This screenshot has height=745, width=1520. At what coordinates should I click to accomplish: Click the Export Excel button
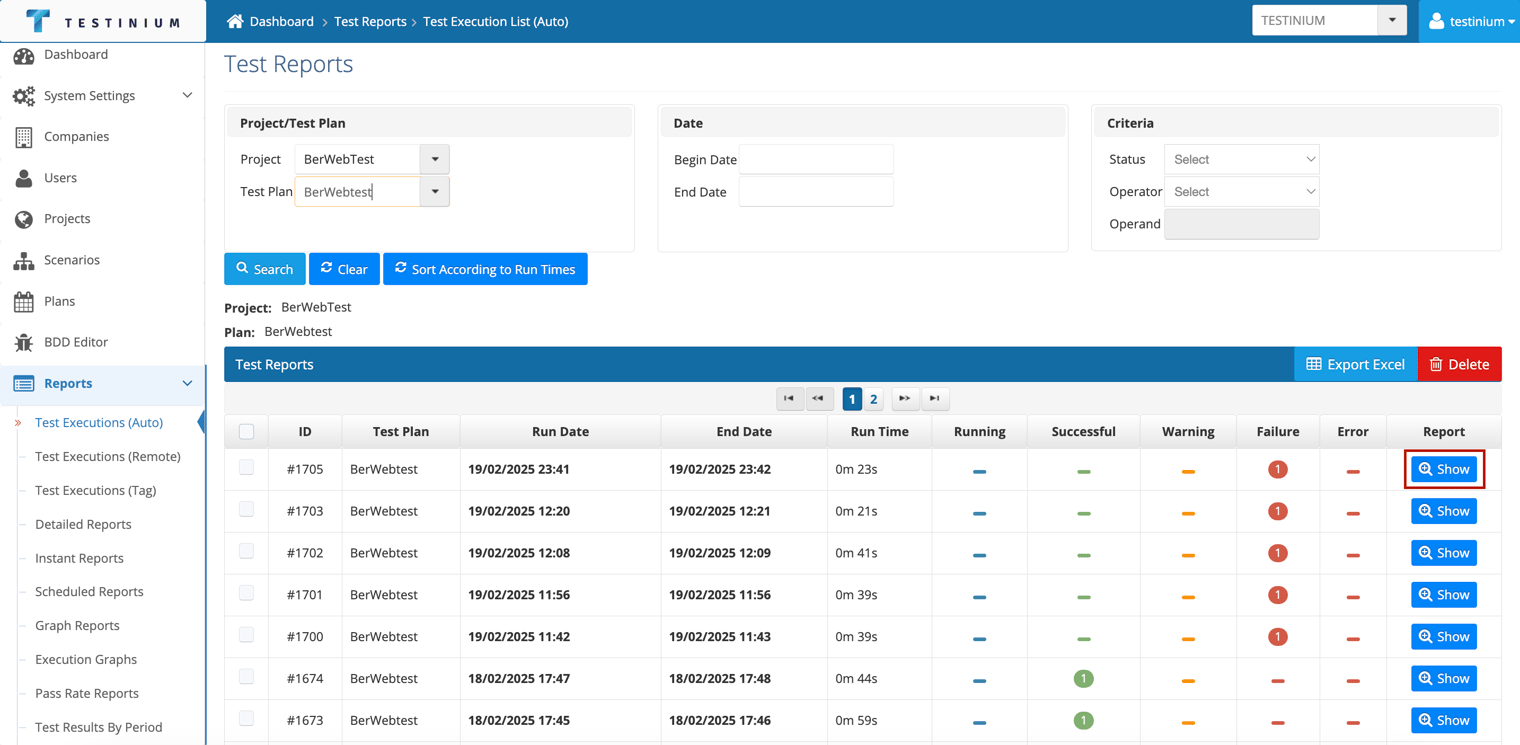pyautogui.click(x=1356, y=364)
